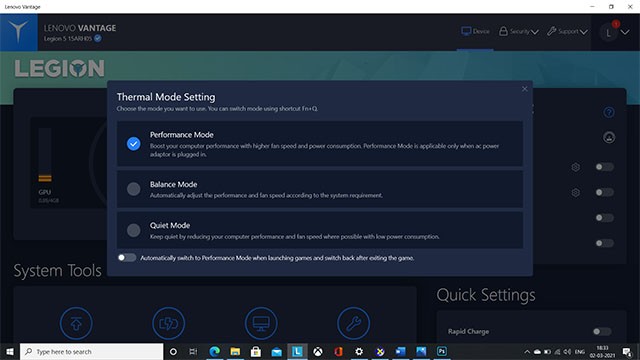This screenshot has width=640, height=360.
Task: Open Xbox app from taskbar
Action: click(318, 351)
